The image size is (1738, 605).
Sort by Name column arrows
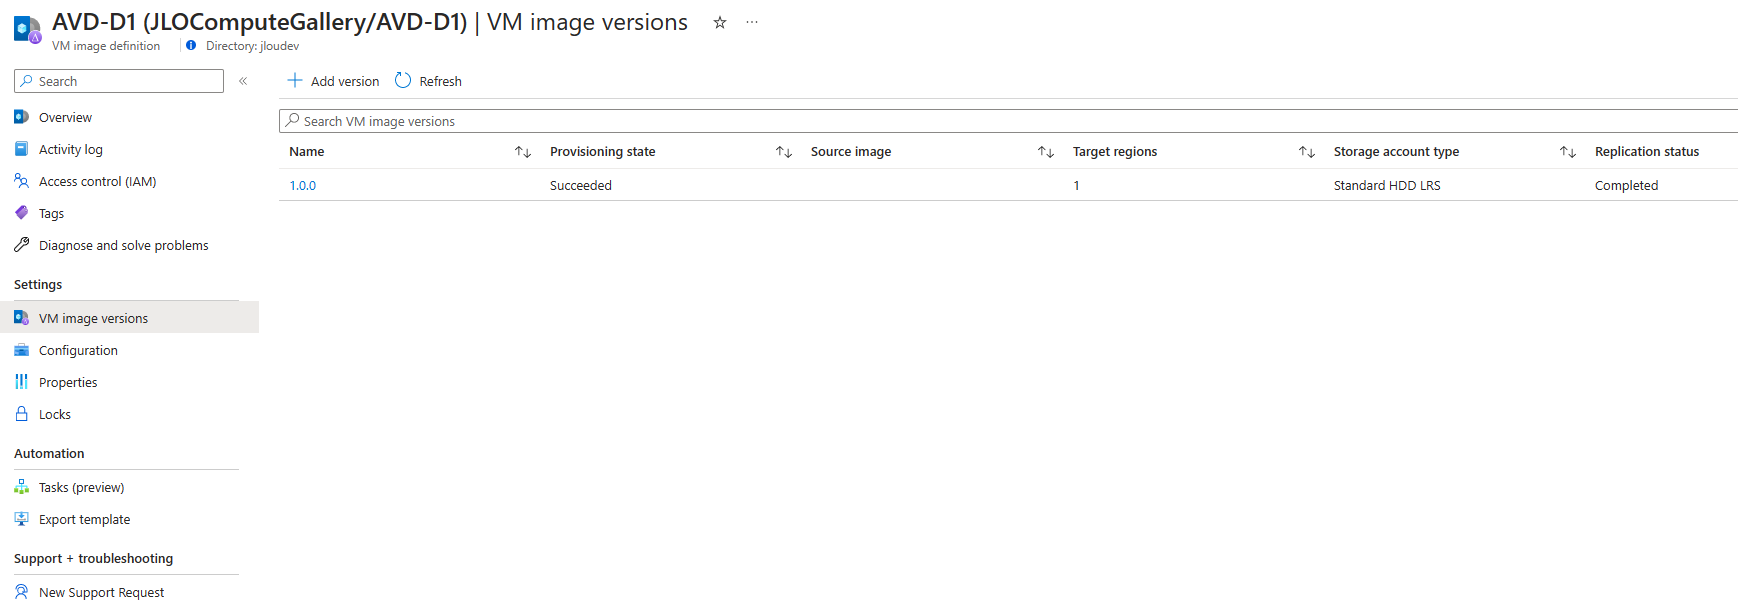523,152
